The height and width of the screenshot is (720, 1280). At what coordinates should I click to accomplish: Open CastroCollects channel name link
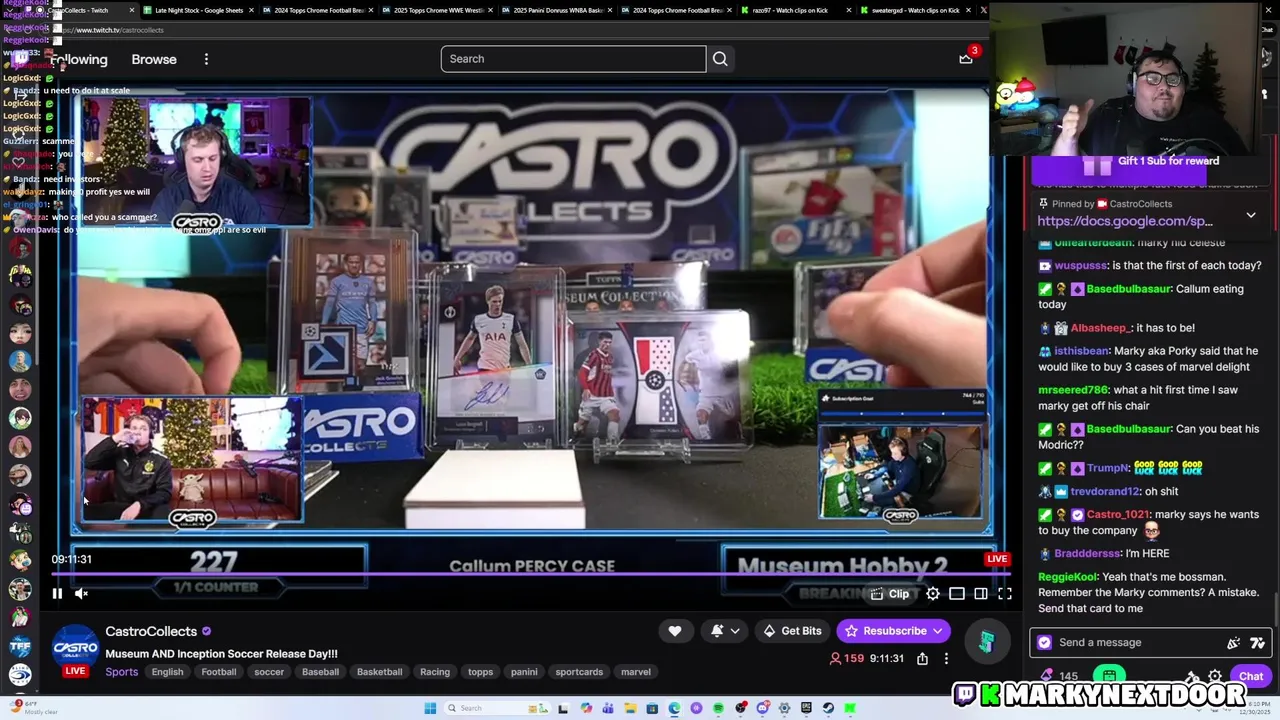151,631
